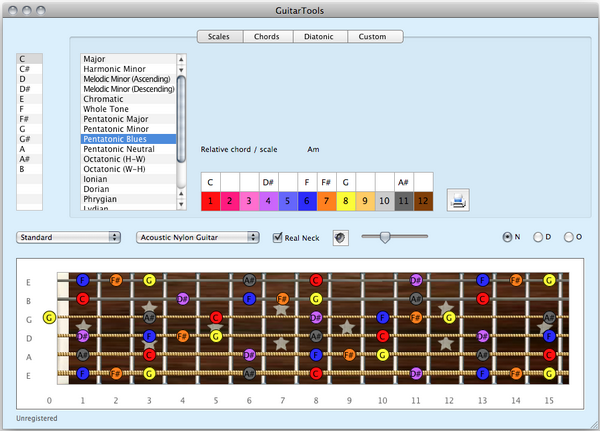Click red C note on A string fret 3
The width and height of the screenshot is (600, 431).
[x=149, y=355]
